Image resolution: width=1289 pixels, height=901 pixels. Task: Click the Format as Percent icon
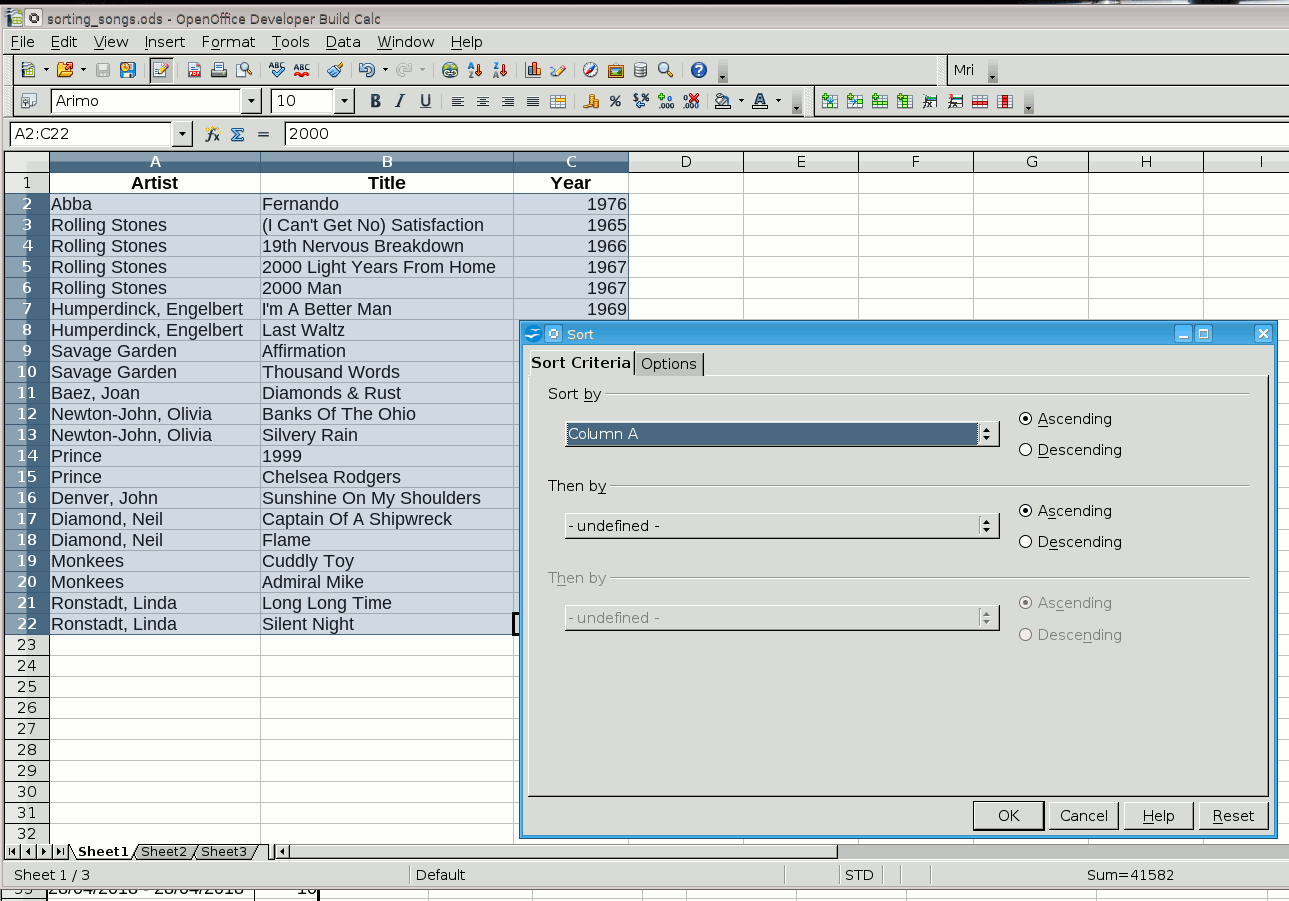point(615,101)
